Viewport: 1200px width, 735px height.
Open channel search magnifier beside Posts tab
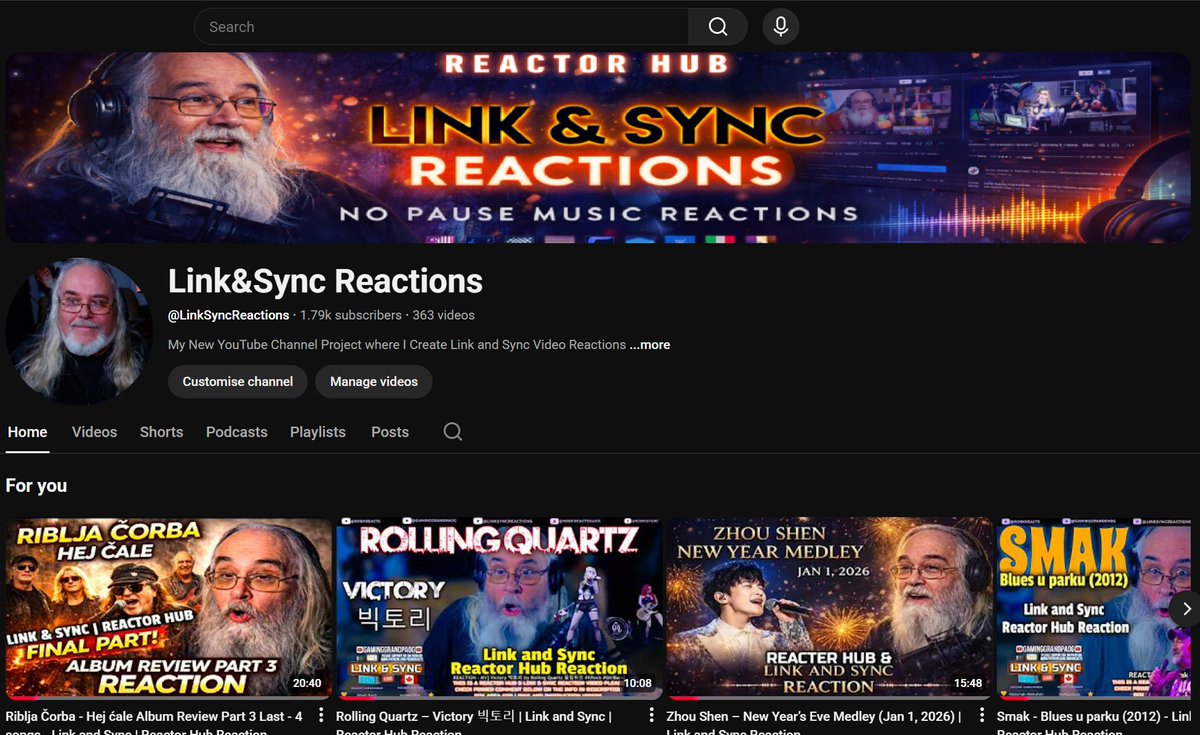453,432
